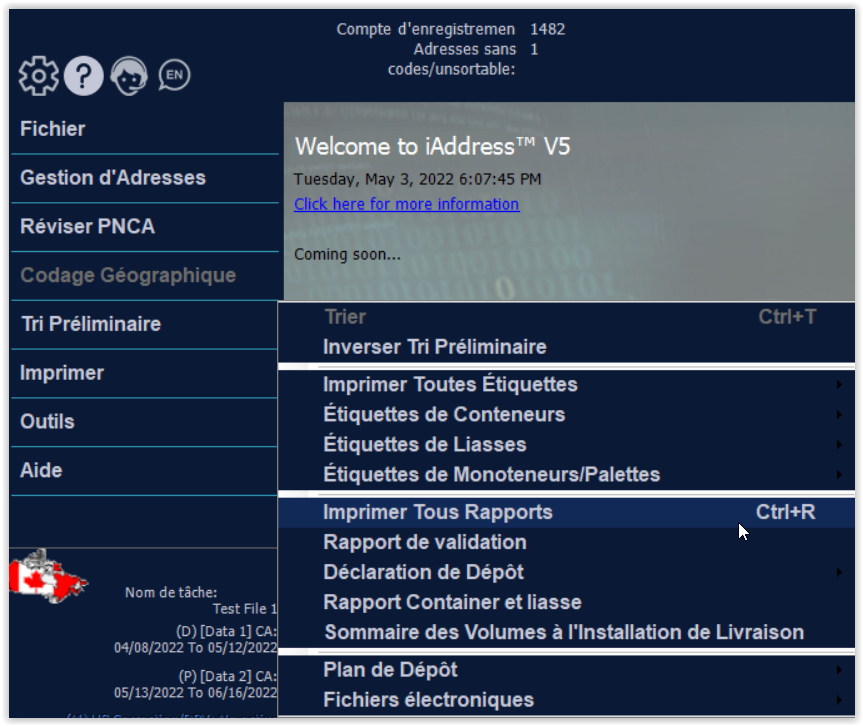Screen dimensions: 863x726
Task: Click the Ctrl+T shortcut label
Action: click(788, 317)
